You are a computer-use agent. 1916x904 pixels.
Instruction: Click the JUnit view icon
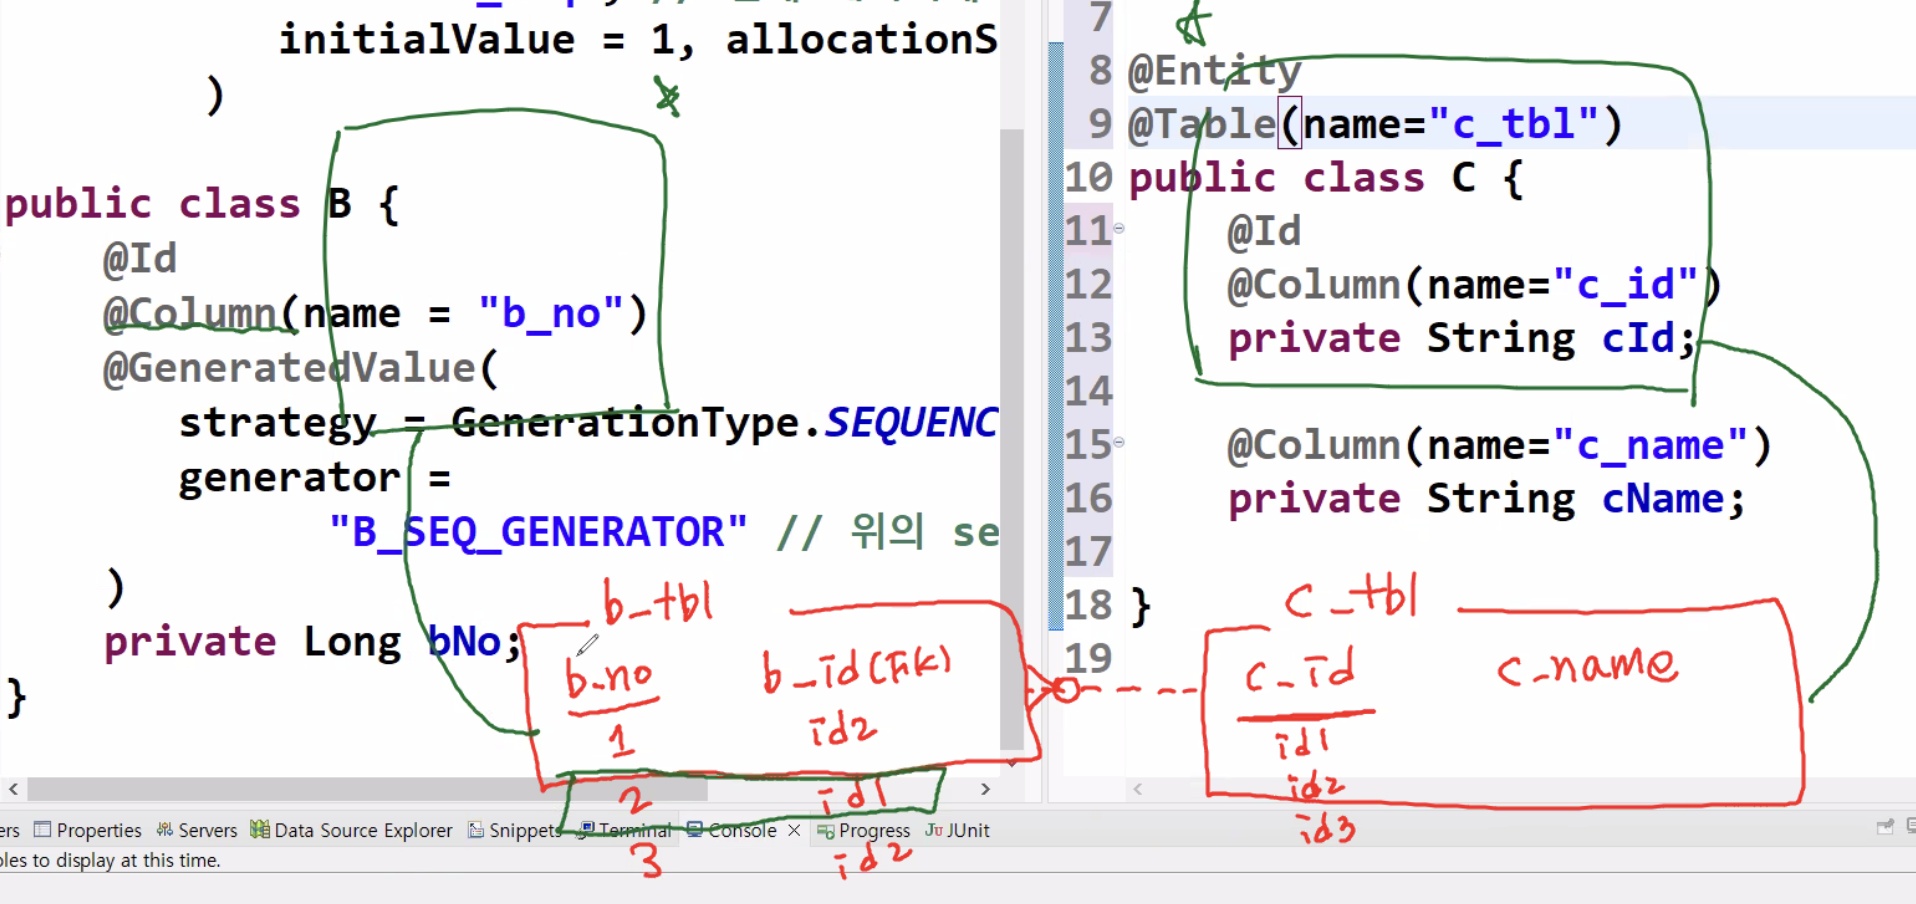[934, 830]
